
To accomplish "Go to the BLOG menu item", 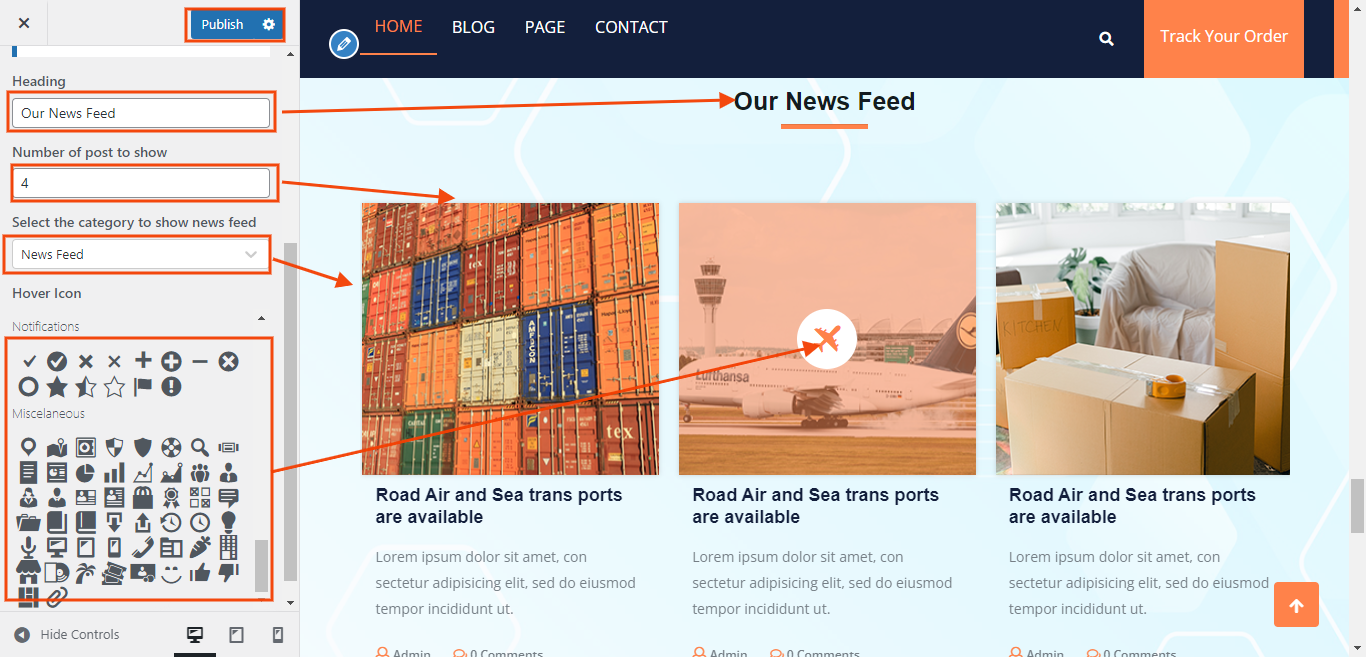I will click(x=473, y=27).
